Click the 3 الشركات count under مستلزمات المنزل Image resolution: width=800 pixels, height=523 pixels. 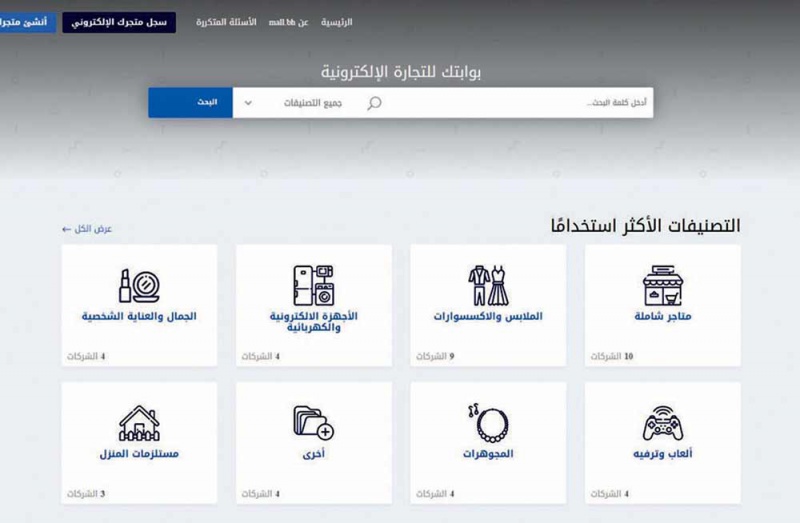(x=86, y=494)
